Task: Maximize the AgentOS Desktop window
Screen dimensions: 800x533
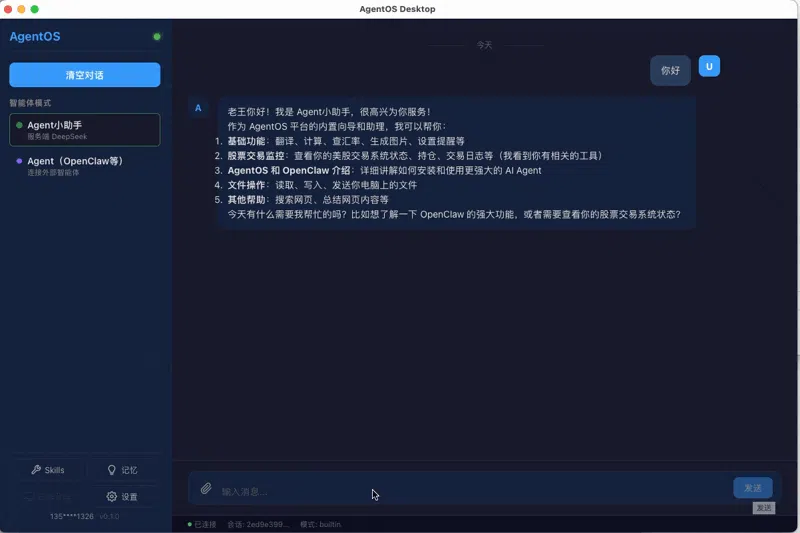Action: [35, 9]
